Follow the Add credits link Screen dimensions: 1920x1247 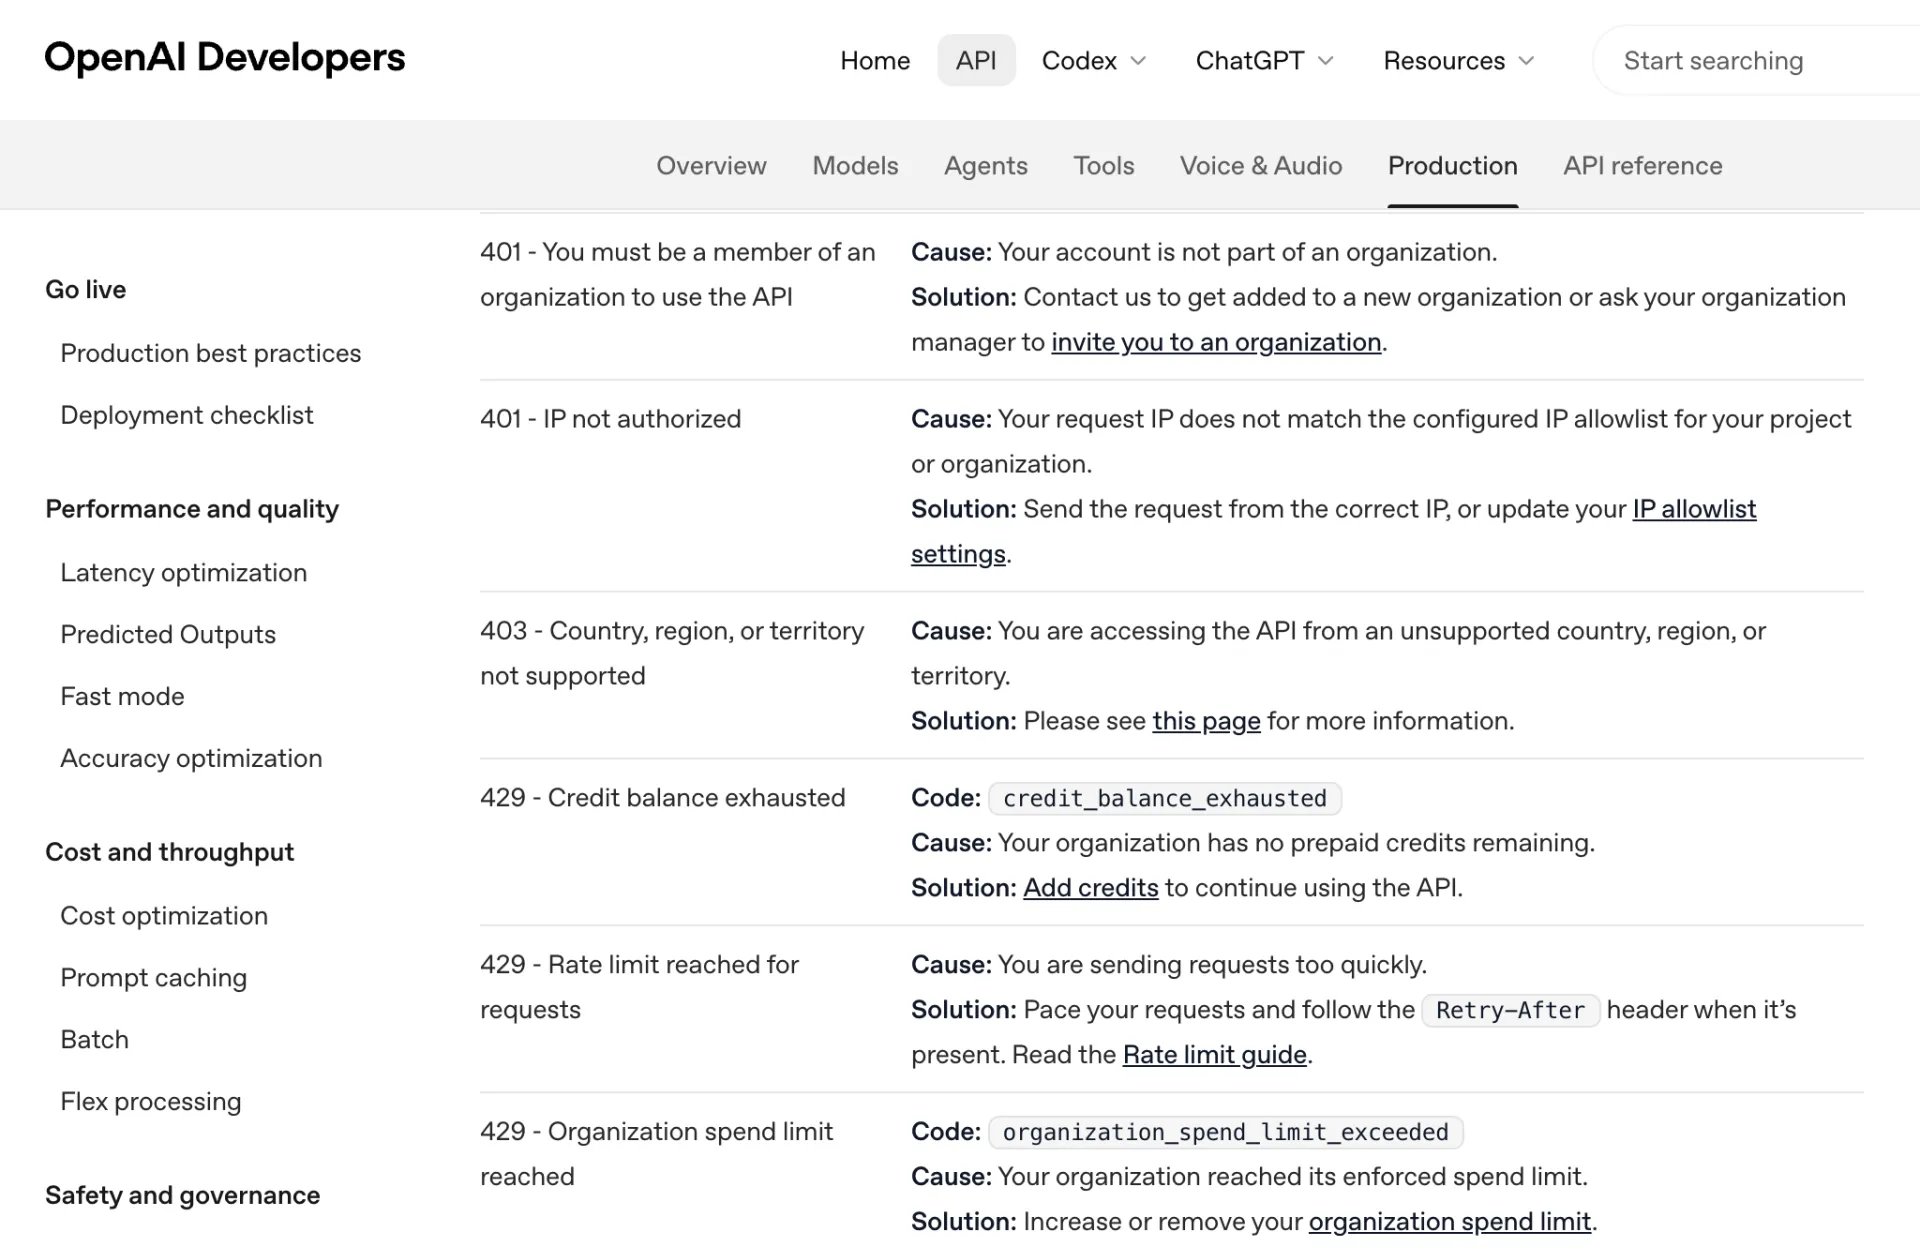click(1090, 888)
